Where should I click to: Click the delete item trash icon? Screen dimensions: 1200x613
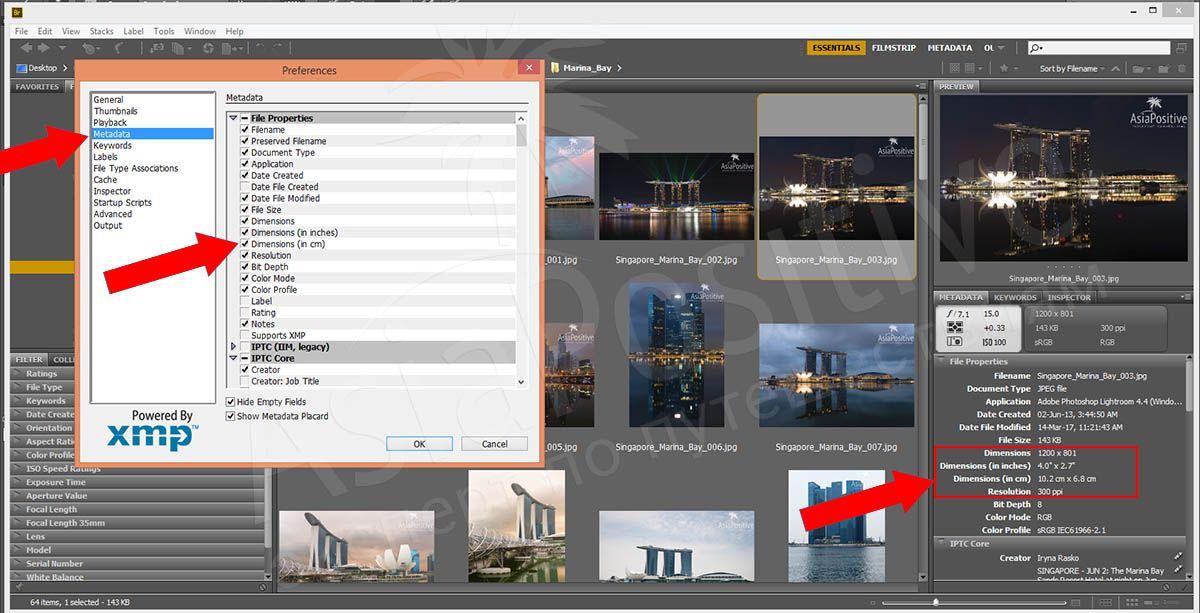pyautogui.click(x=1182, y=68)
